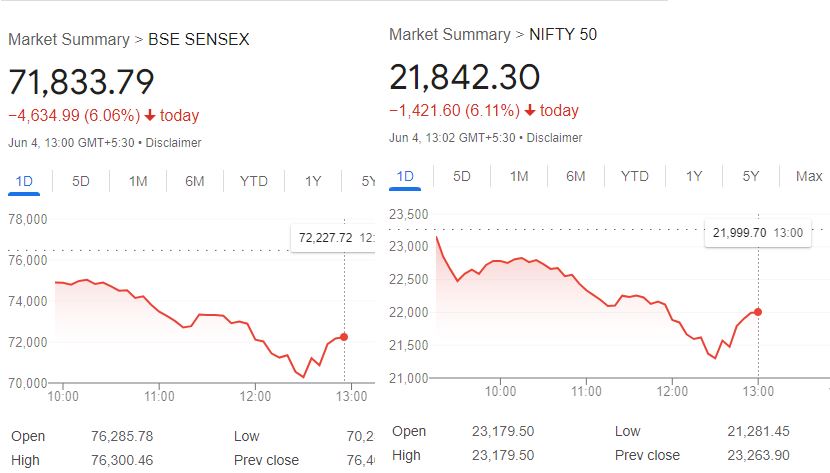Select YTD range on the SENSEX chart

pyautogui.click(x=254, y=181)
